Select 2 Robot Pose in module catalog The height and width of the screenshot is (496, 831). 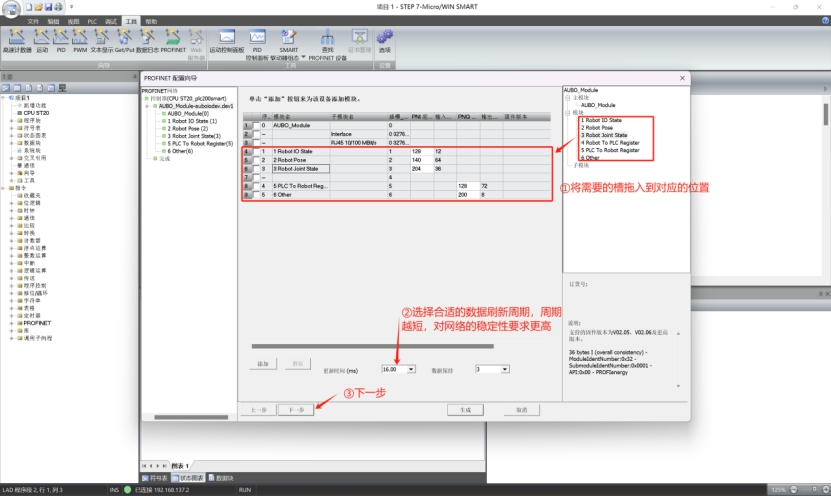598,127
